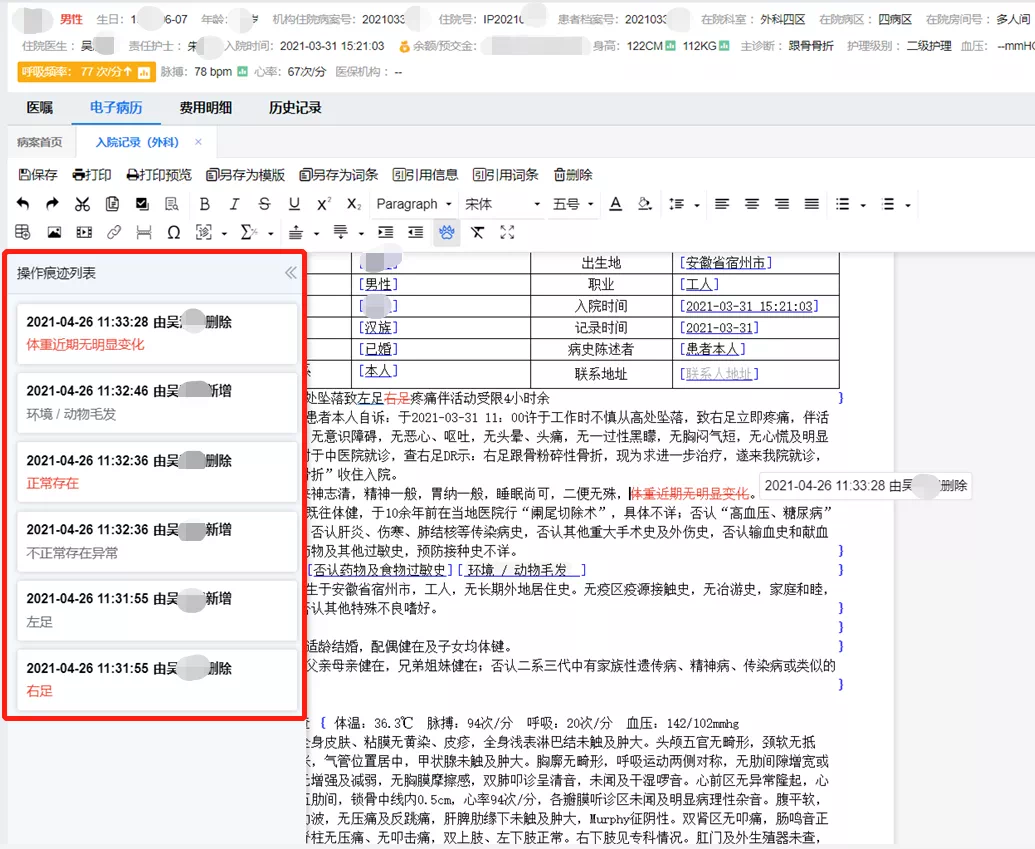Click the clear formatting icon
The image size is (1035, 849).
tap(477, 233)
